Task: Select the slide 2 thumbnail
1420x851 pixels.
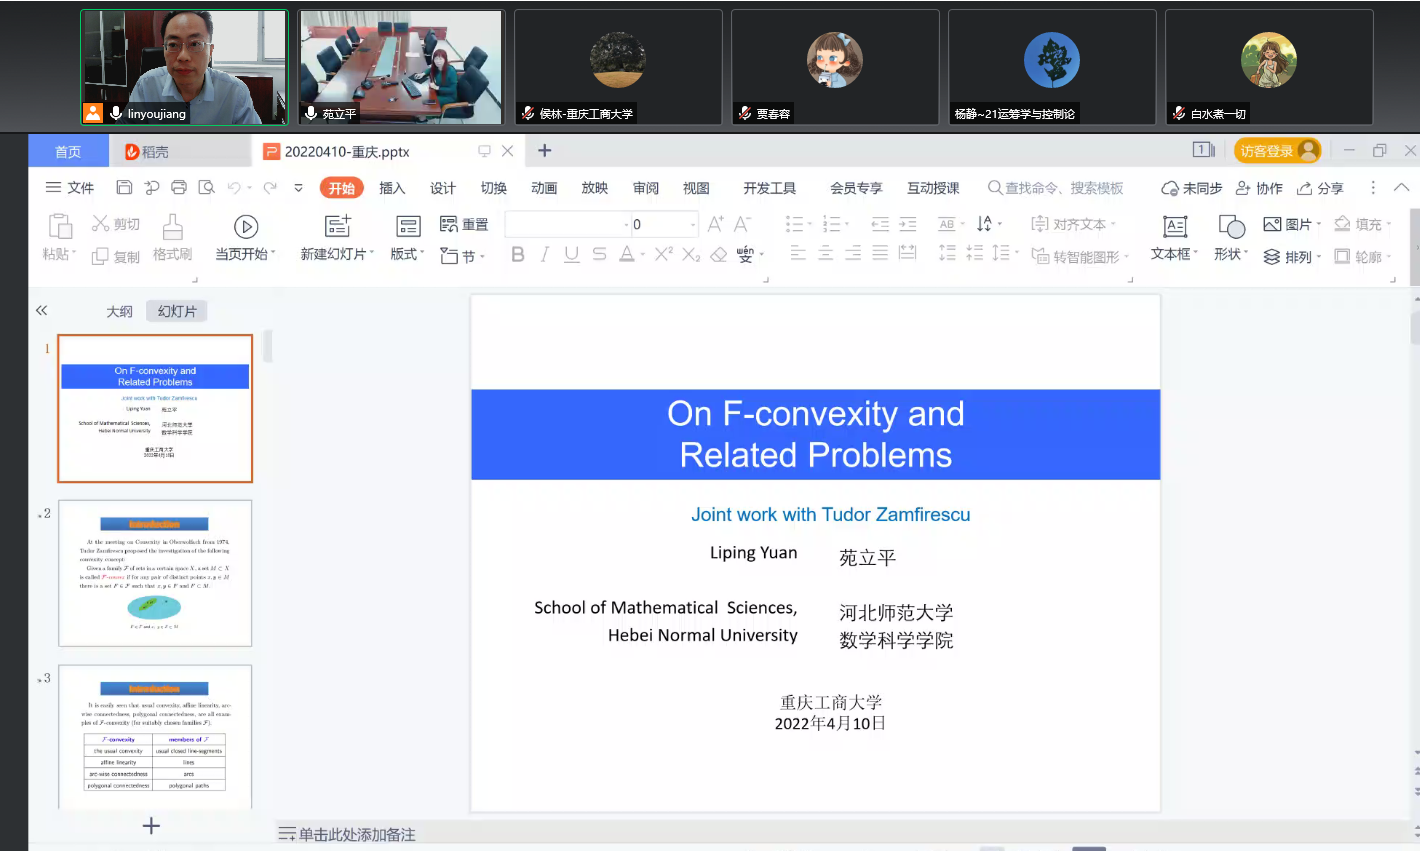Action: (155, 573)
